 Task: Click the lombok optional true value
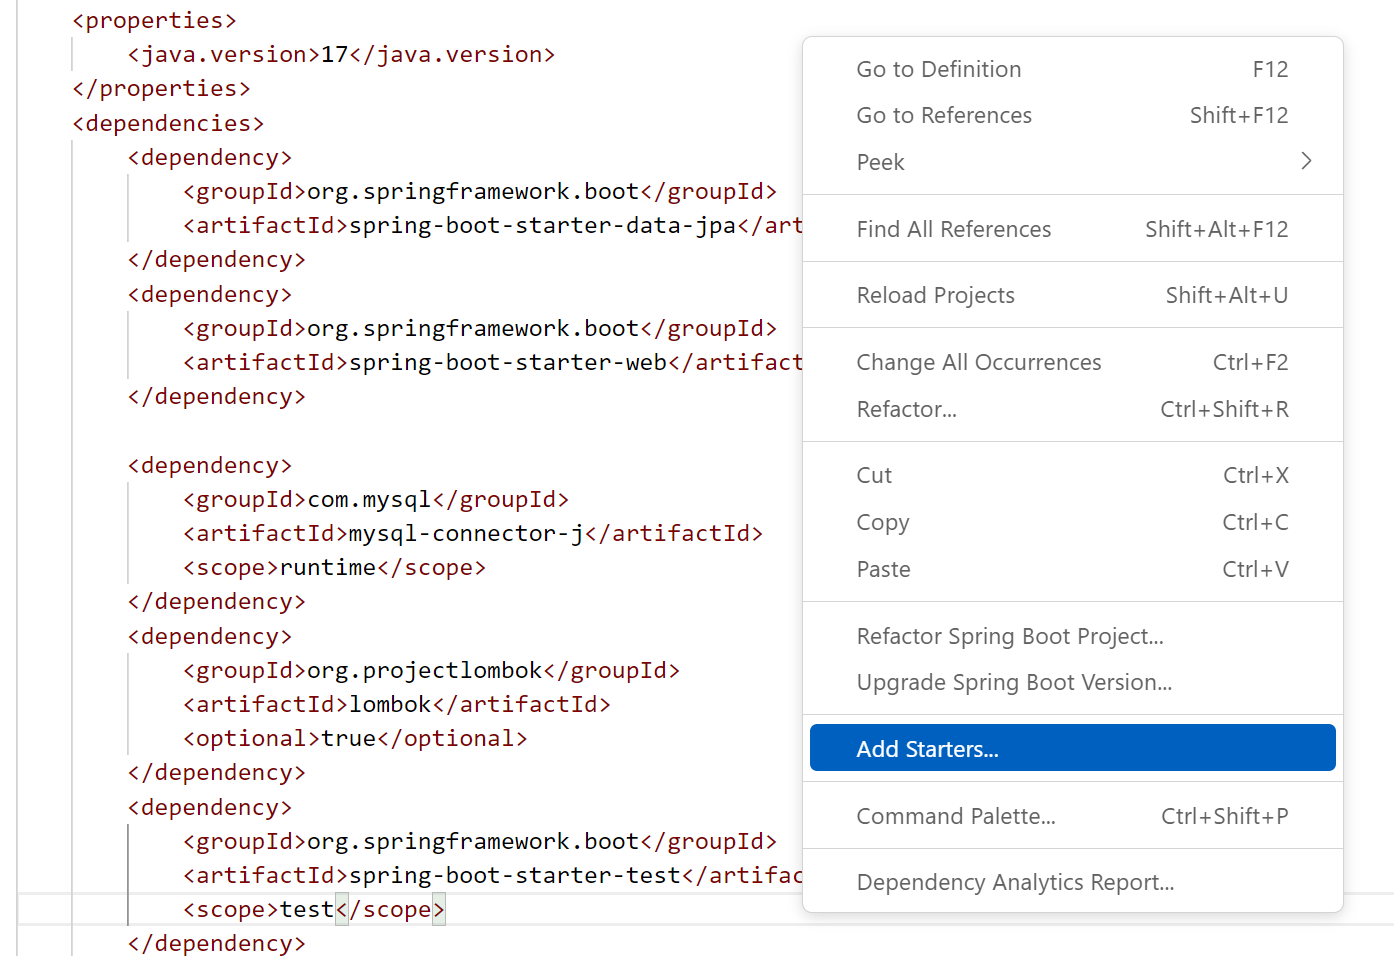coord(348,738)
